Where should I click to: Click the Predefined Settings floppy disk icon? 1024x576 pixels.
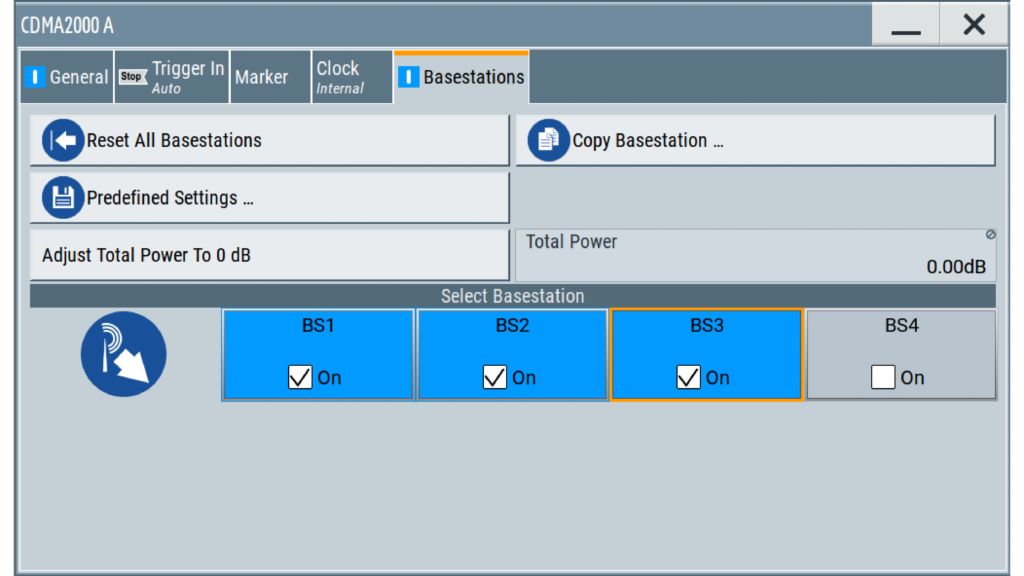[x=63, y=198]
